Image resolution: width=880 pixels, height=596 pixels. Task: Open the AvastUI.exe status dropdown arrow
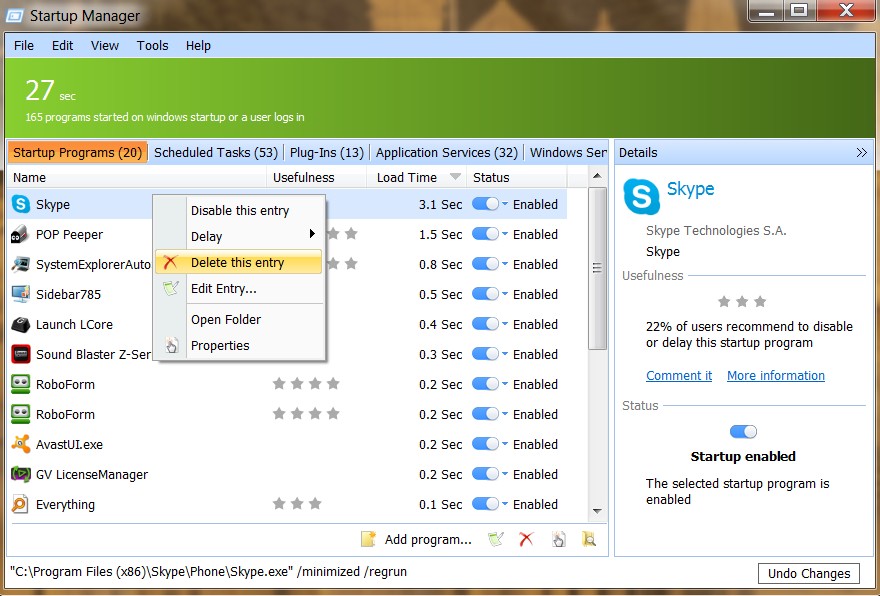505,444
